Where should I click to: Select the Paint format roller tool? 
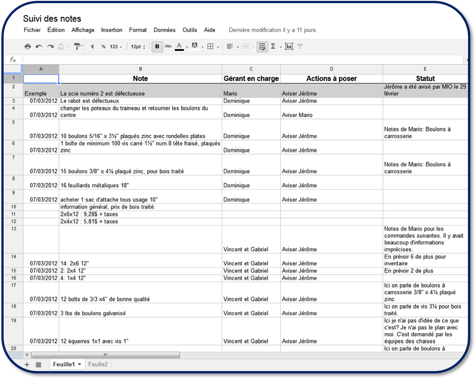tap(77, 47)
